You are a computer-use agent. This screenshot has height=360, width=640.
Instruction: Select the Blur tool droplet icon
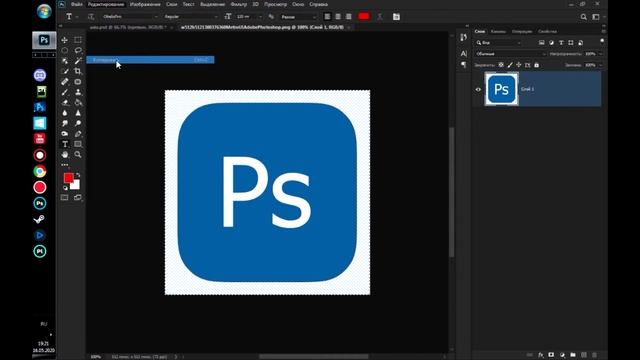point(64,113)
